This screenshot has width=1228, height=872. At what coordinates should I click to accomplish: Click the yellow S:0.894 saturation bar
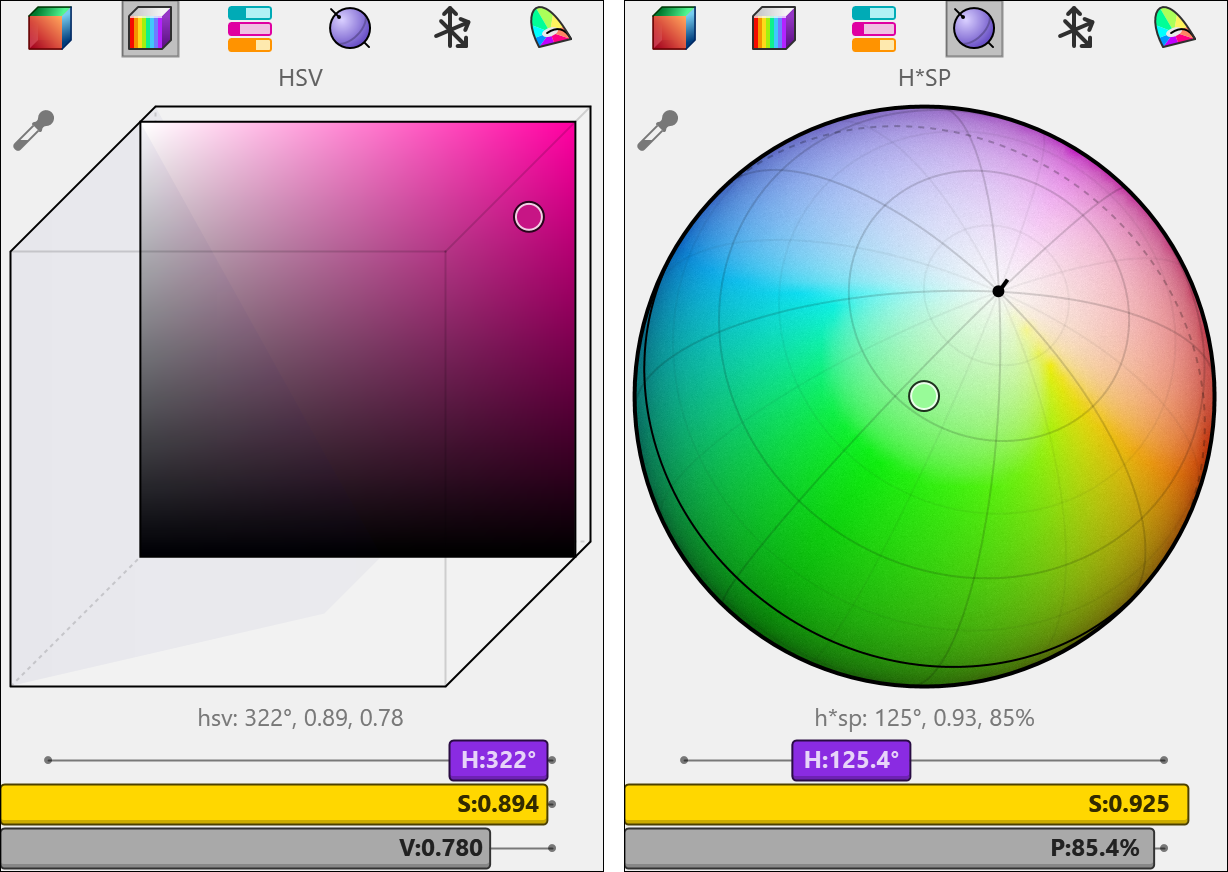click(x=274, y=804)
